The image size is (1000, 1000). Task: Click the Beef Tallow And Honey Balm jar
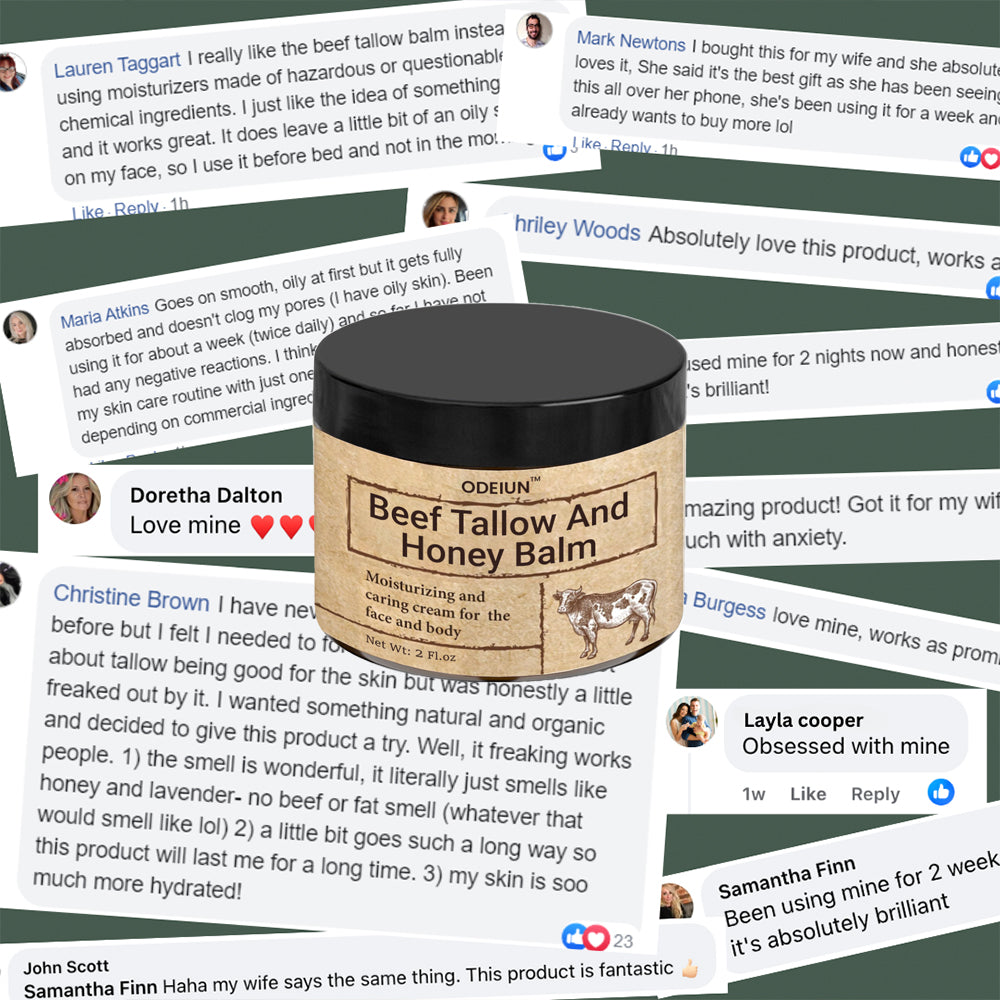(x=499, y=491)
